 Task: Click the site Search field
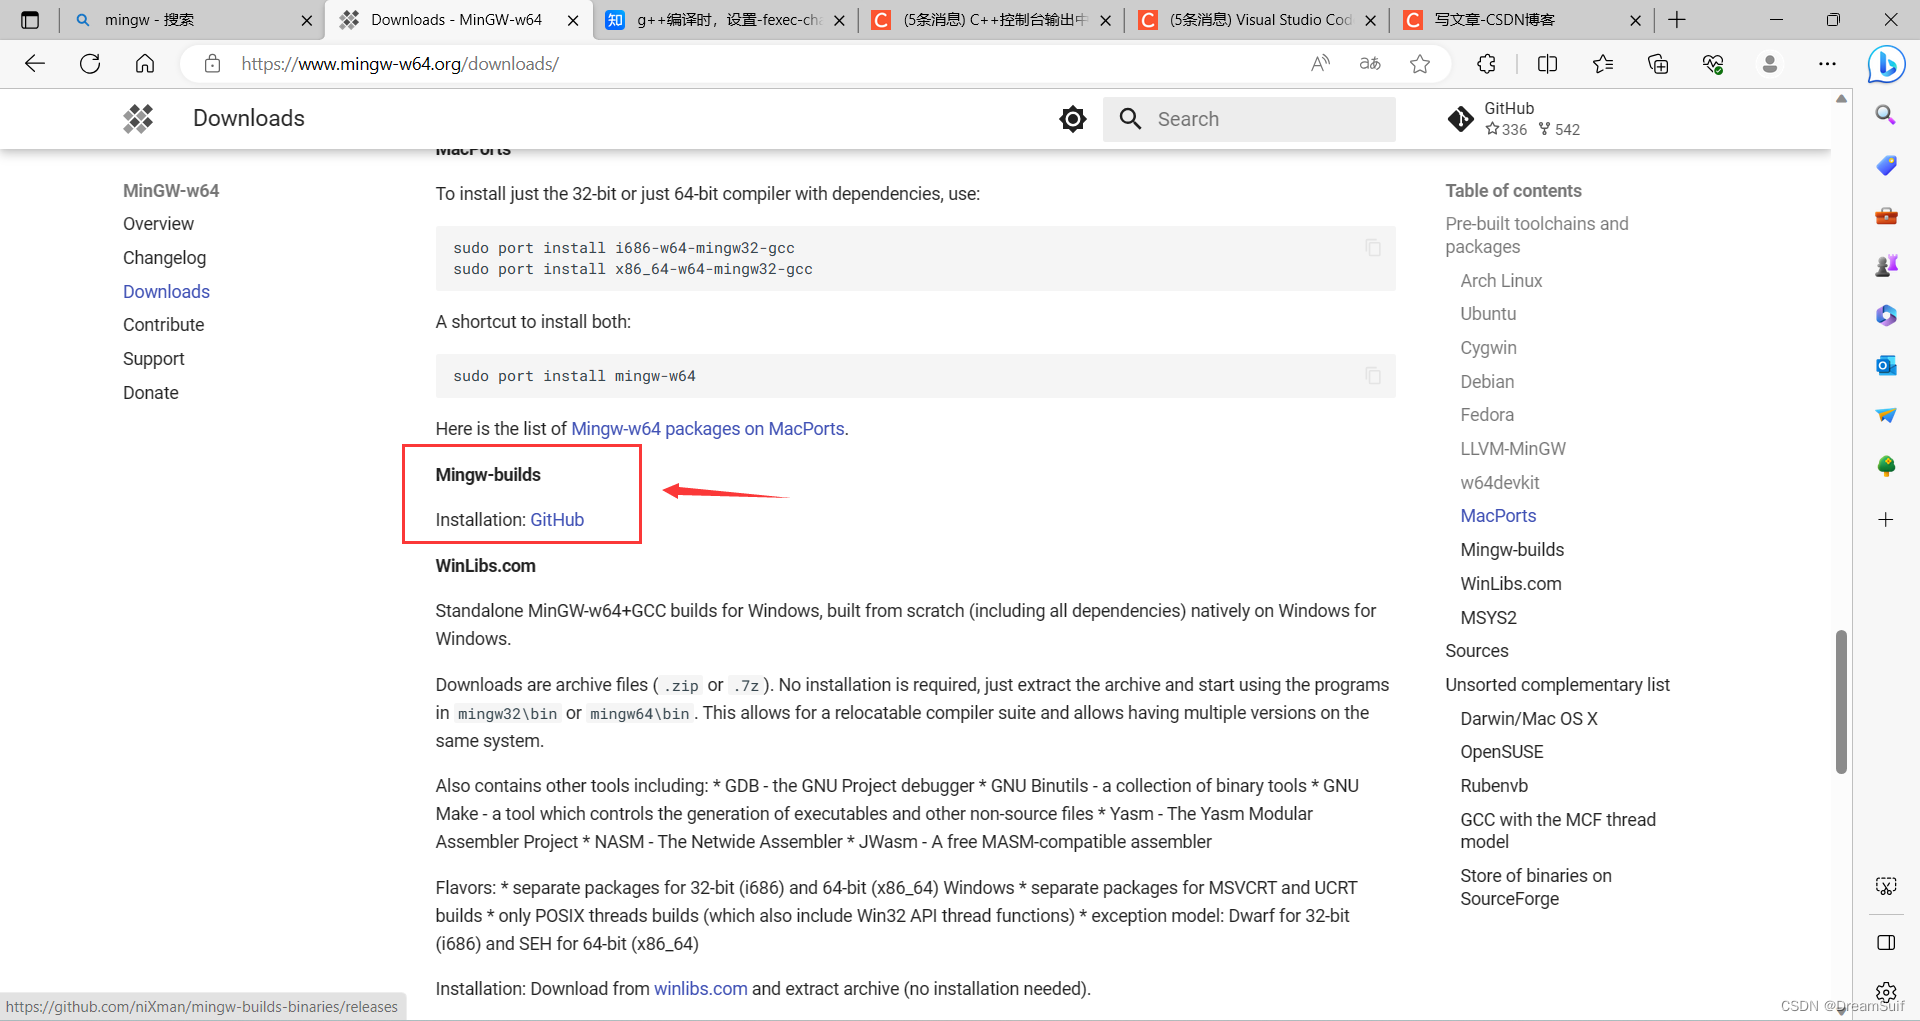click(x=1249, y=119)
